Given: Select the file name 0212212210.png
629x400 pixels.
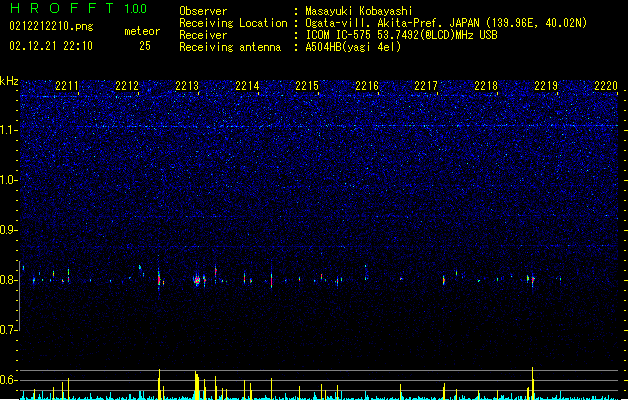Looking at the screenshot, I should 51,27.
